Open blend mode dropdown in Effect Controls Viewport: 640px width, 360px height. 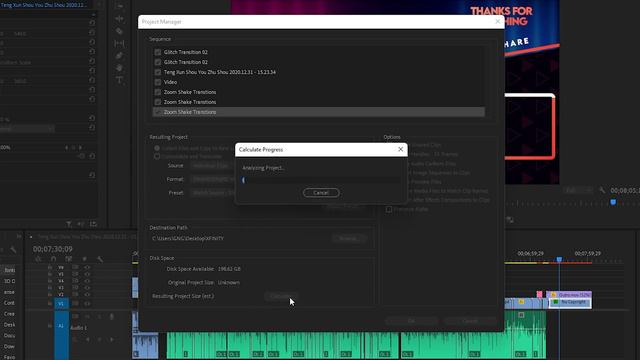point(27,129)
